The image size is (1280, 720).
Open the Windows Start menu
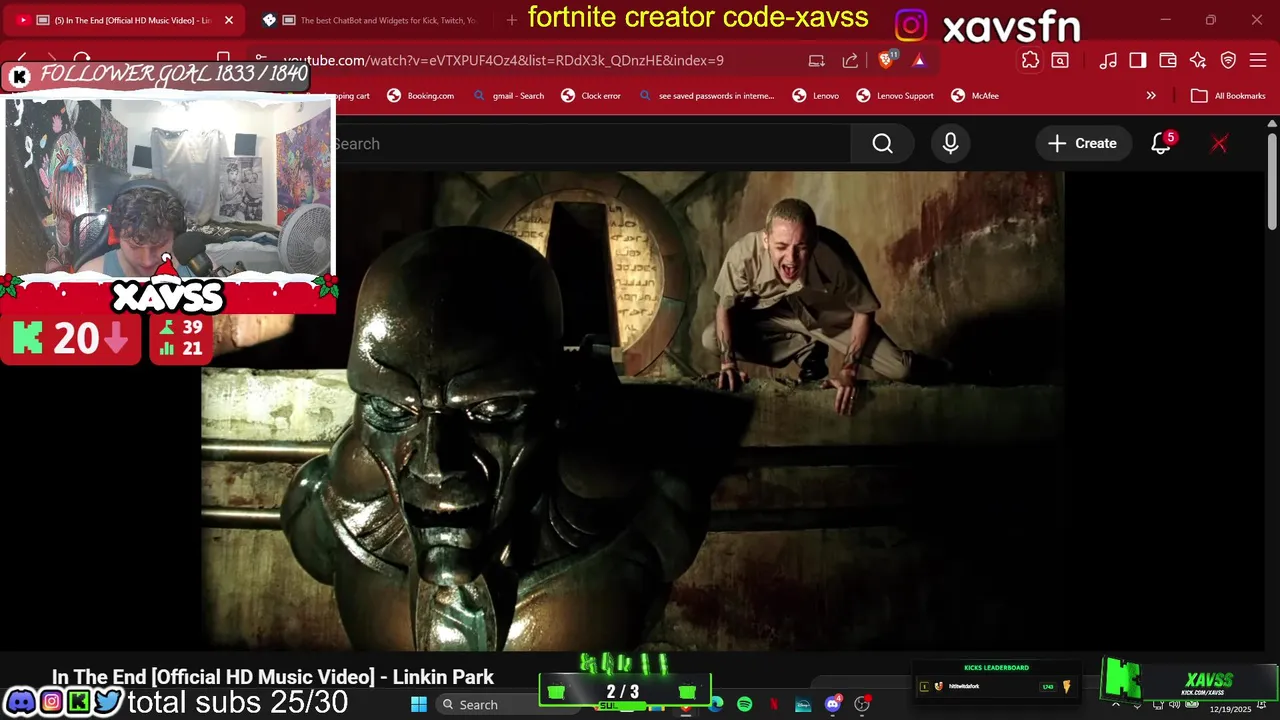pos(419,704)
